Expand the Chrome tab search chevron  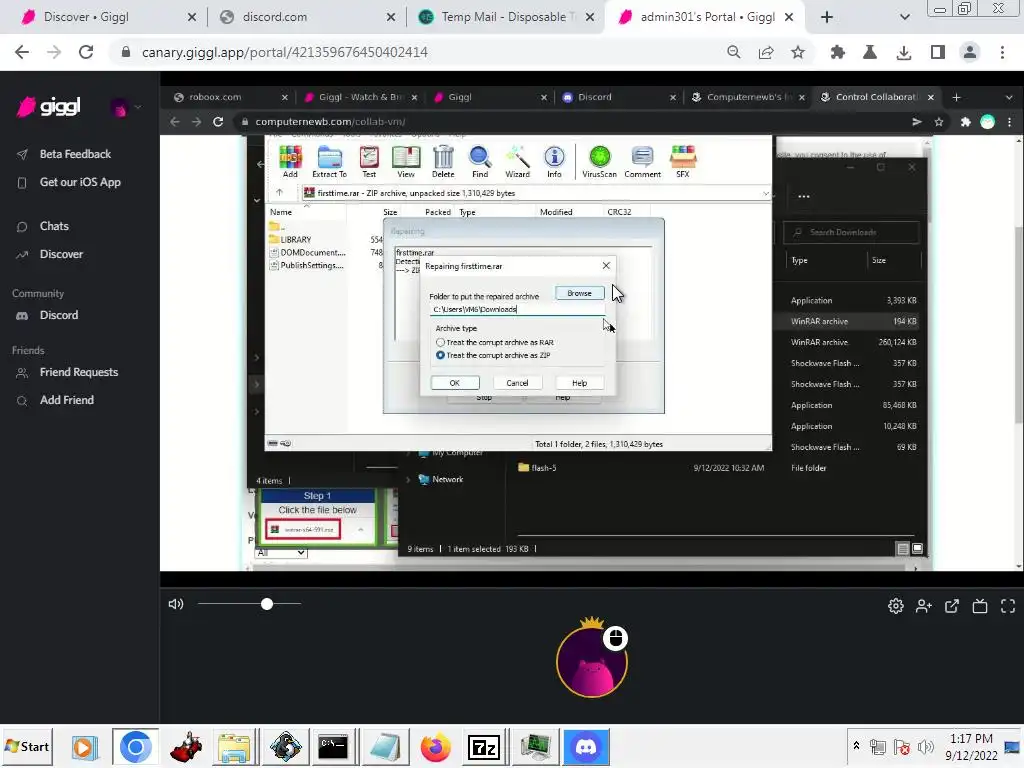coord(904,17)
